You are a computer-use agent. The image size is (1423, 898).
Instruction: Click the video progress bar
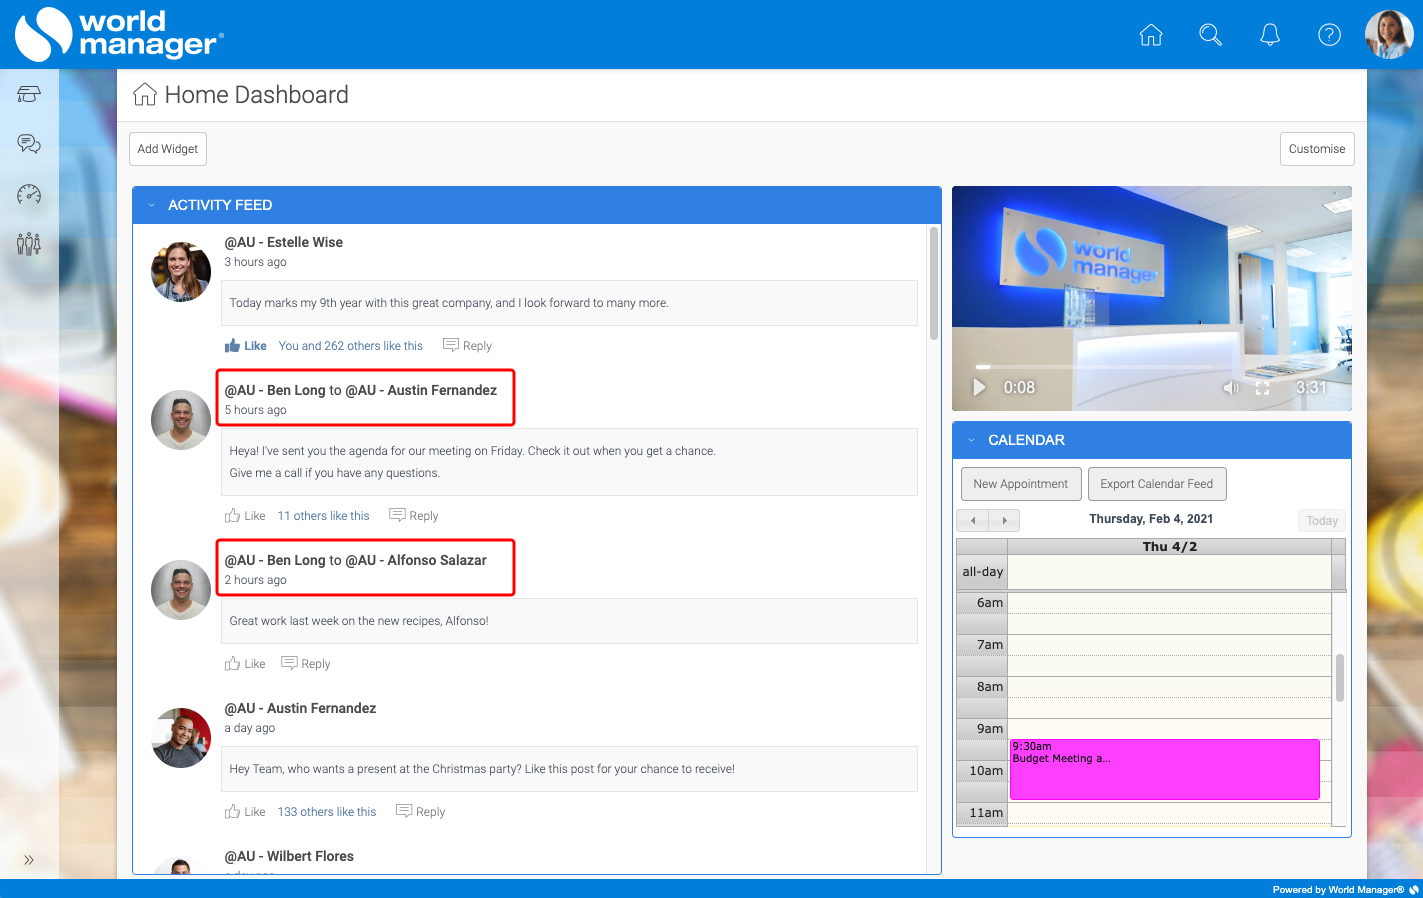click(x=1151, y=367)
